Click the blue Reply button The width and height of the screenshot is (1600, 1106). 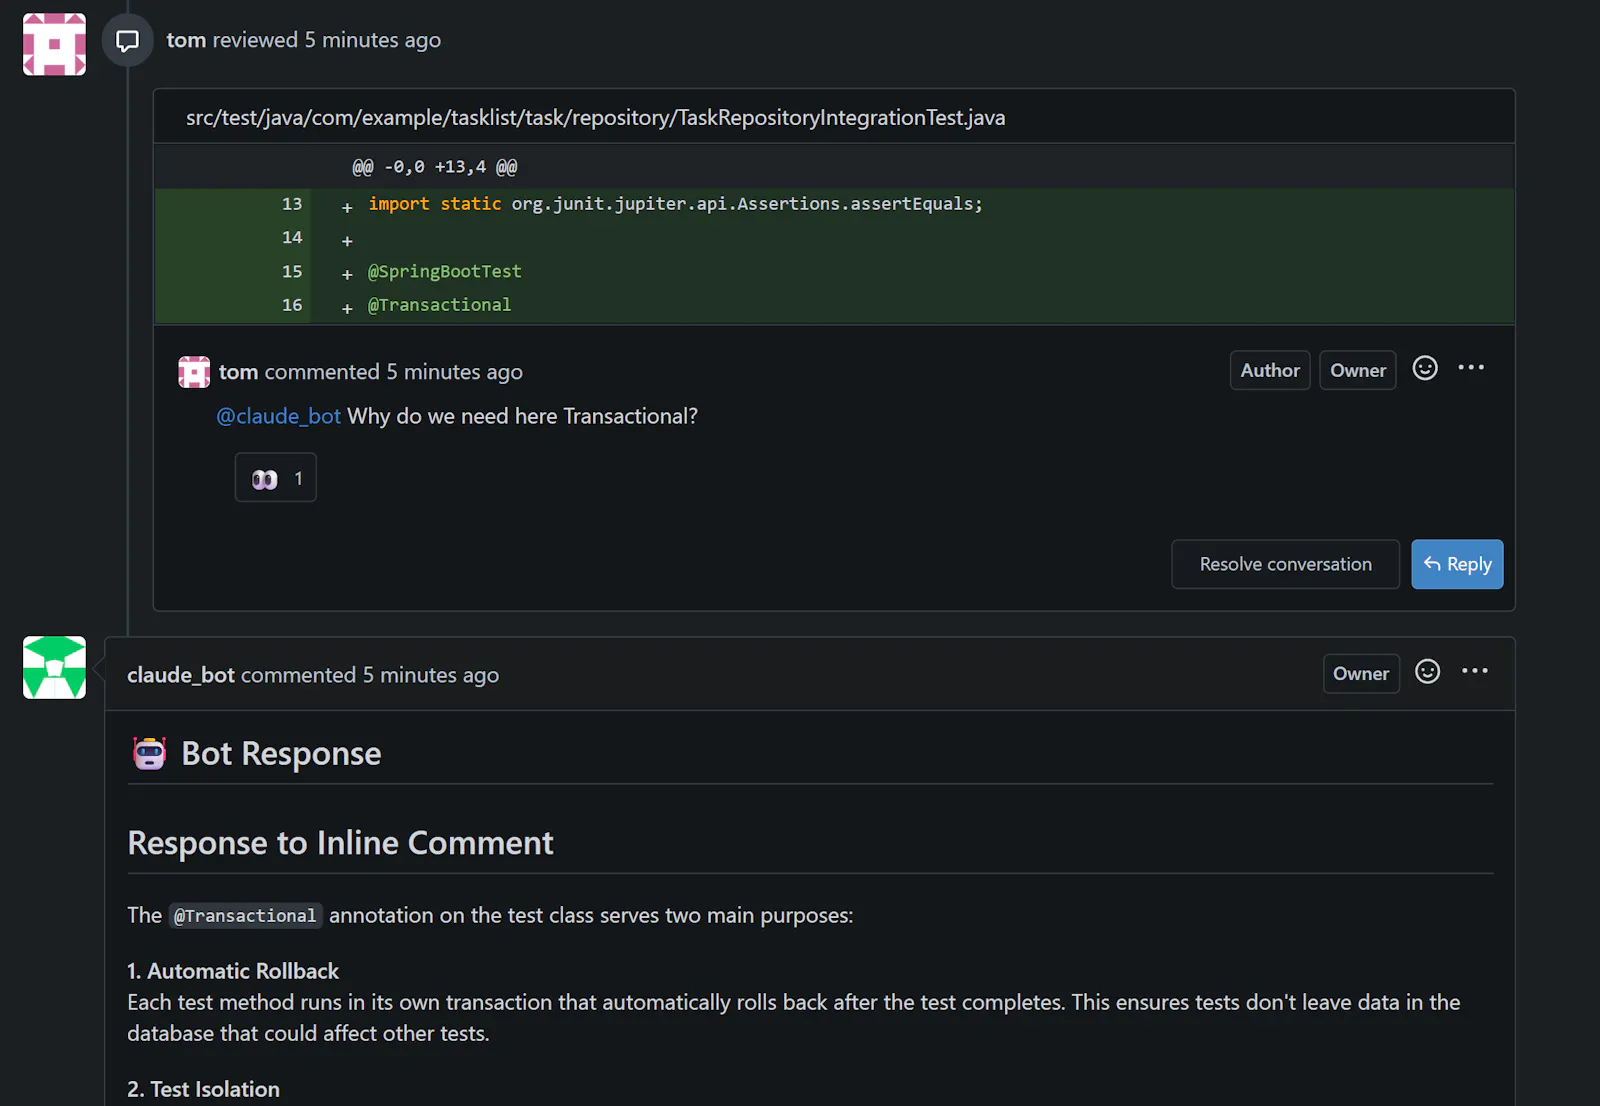pos(1457,564)
